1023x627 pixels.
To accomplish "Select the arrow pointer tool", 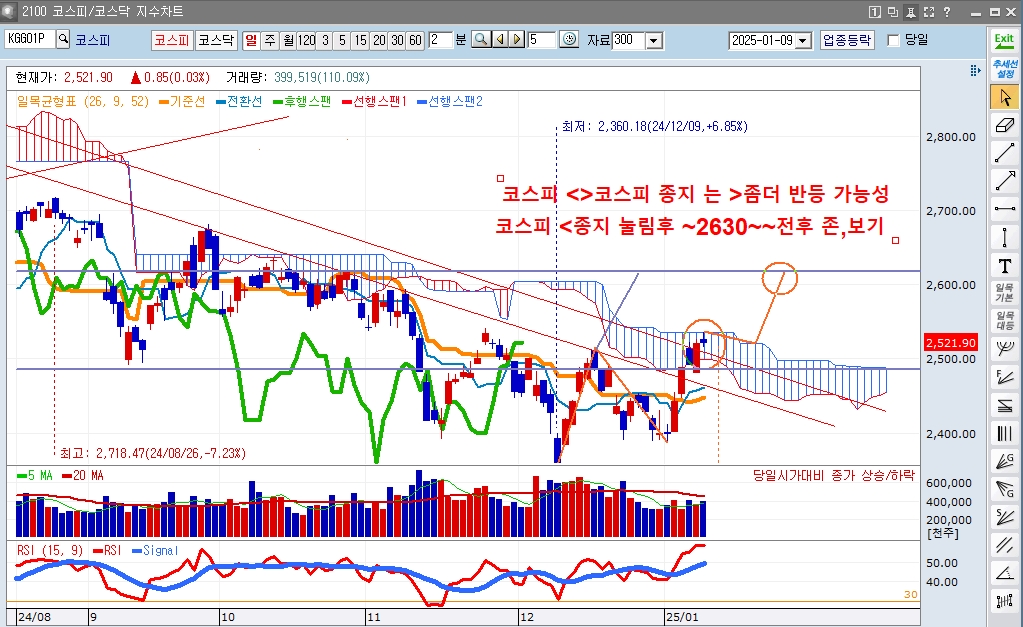I will 1004,97.
